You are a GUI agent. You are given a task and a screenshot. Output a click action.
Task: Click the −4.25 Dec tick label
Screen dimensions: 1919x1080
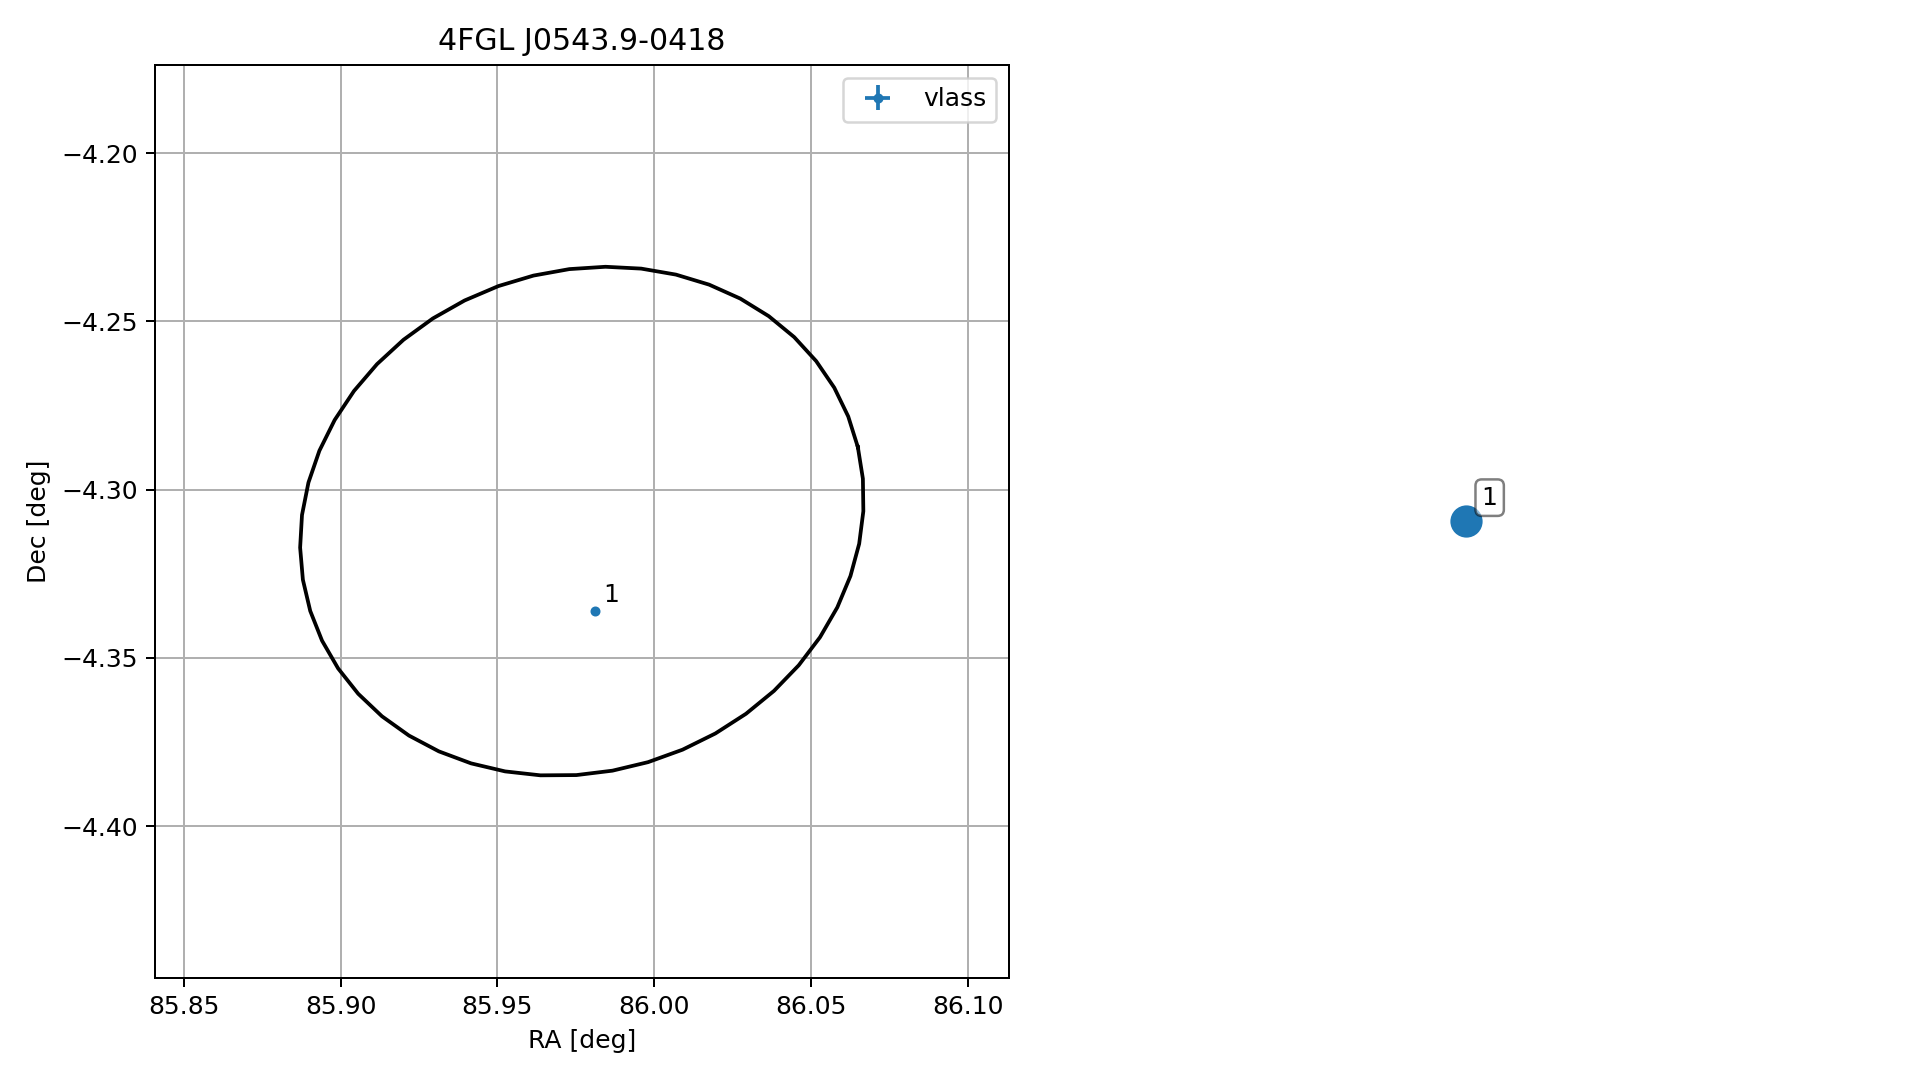point(100,322)
